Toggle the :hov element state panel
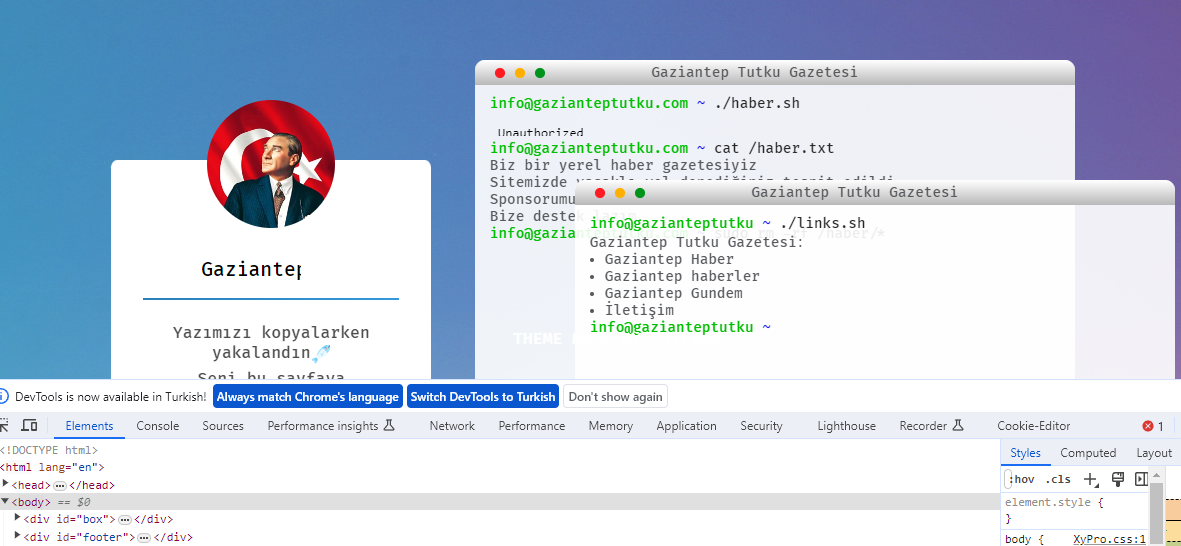This screenshot has width=1181, height=546. tap(1021, 479)
